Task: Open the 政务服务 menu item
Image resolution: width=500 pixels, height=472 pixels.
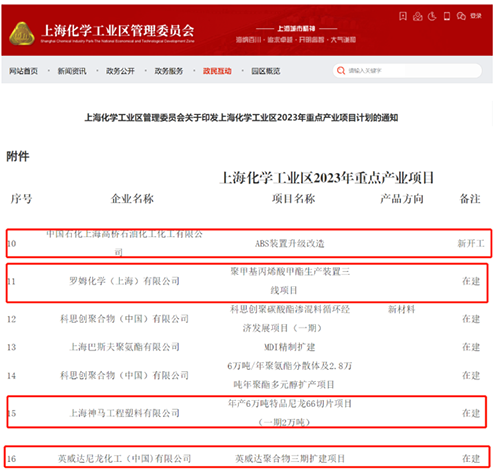Action: (x=169, y=71)
